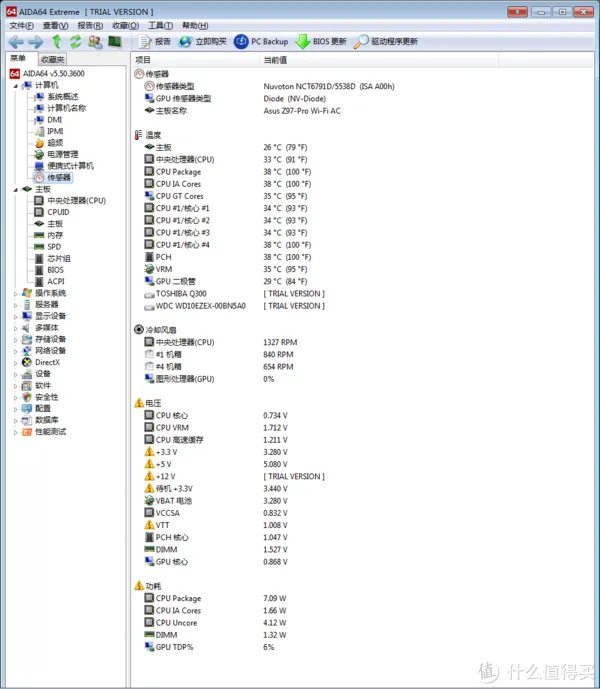Image resolution: width=600 pixels, height=689 pixels.
Task: Click the green Up arrow icon
Action: [x=57, y=42]
